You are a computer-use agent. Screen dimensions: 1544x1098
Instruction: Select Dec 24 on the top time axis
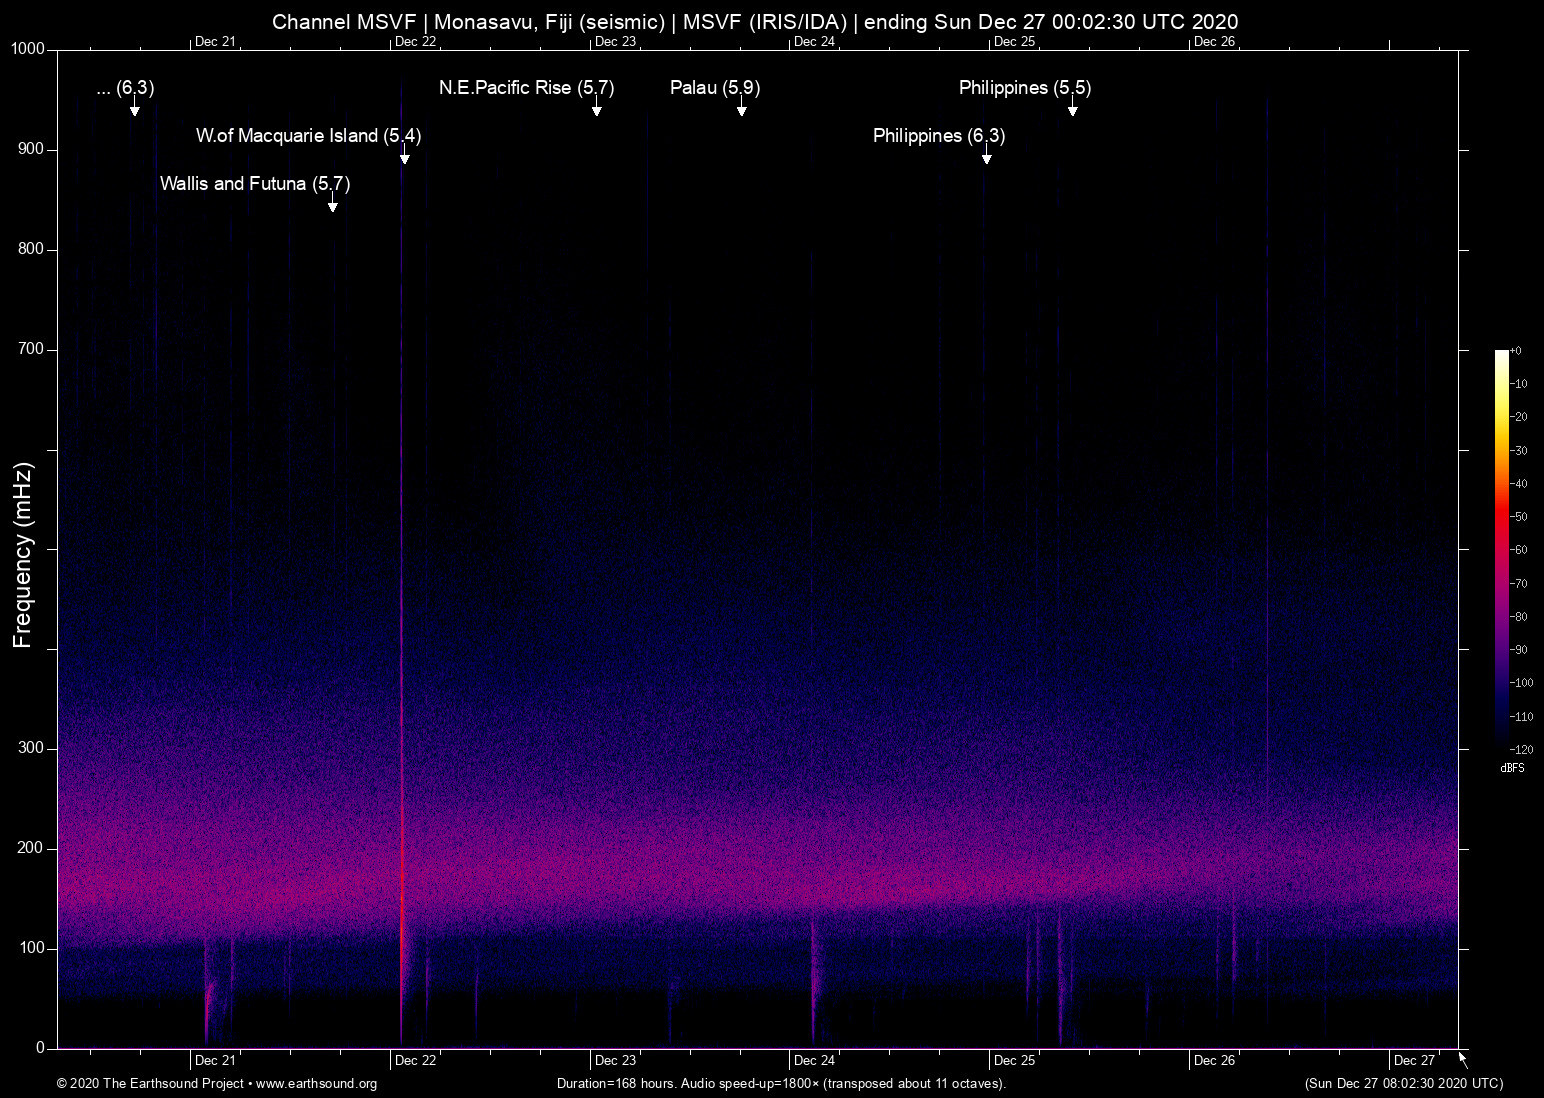tap(814, 42)
